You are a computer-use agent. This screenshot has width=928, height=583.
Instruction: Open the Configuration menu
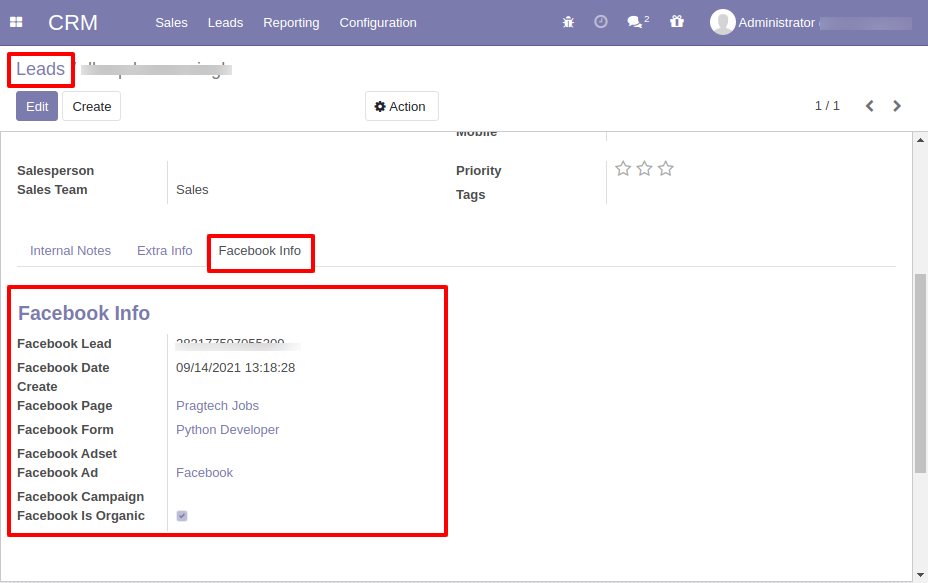[378, 22]
